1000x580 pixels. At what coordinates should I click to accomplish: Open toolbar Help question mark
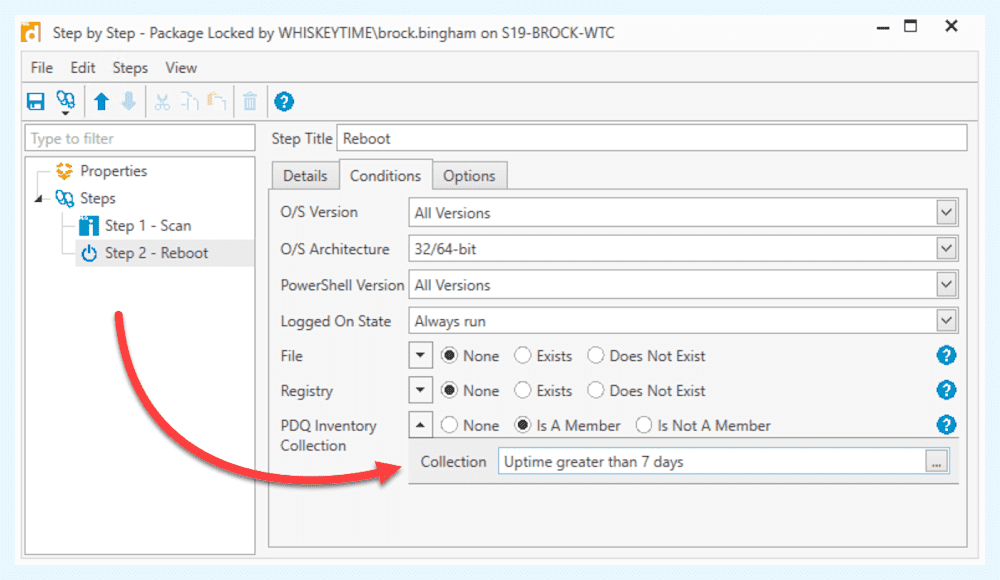pos(284,101)
